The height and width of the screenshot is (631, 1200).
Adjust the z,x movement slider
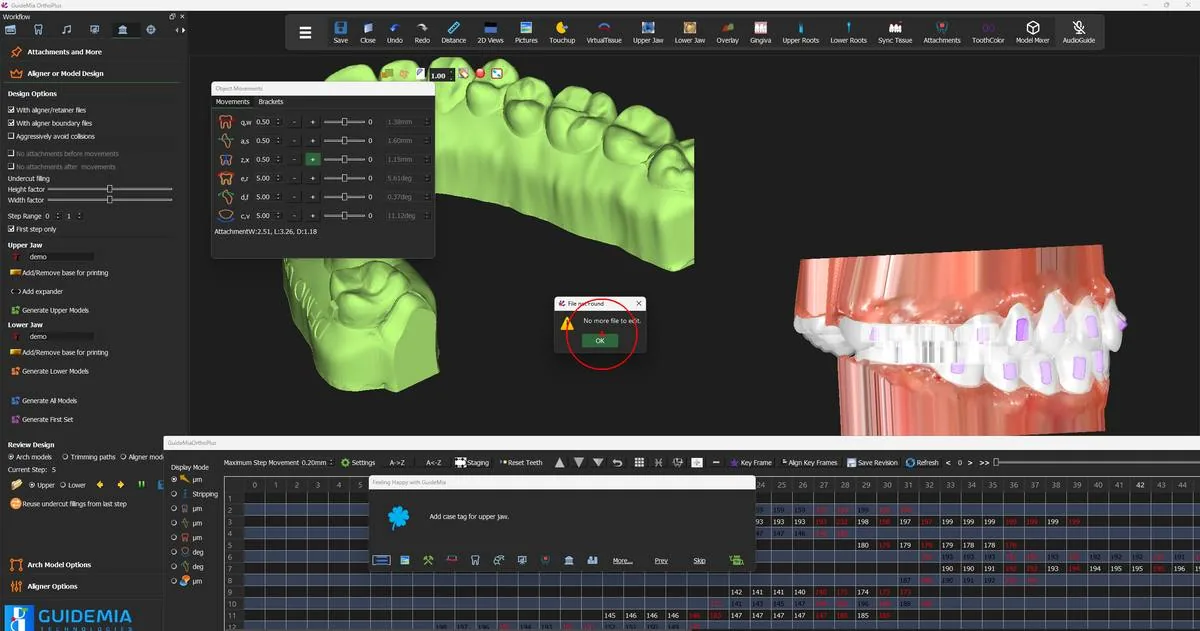tap(343, 159)
